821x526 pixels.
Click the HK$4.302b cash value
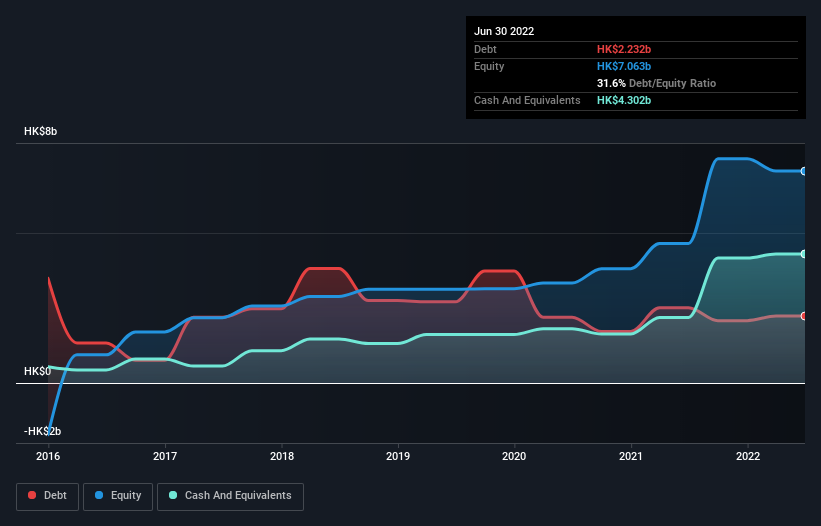pos(624,100)
